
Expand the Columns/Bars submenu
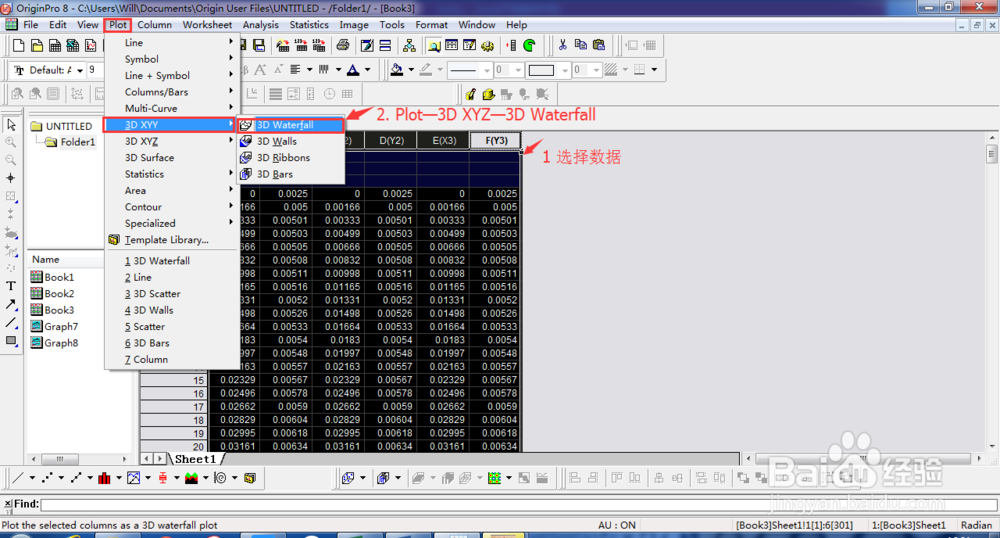tap(172, 92)
